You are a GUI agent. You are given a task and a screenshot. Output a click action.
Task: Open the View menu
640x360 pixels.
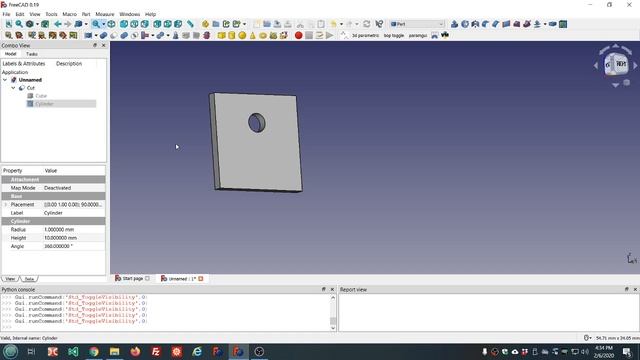coord(35,14)
